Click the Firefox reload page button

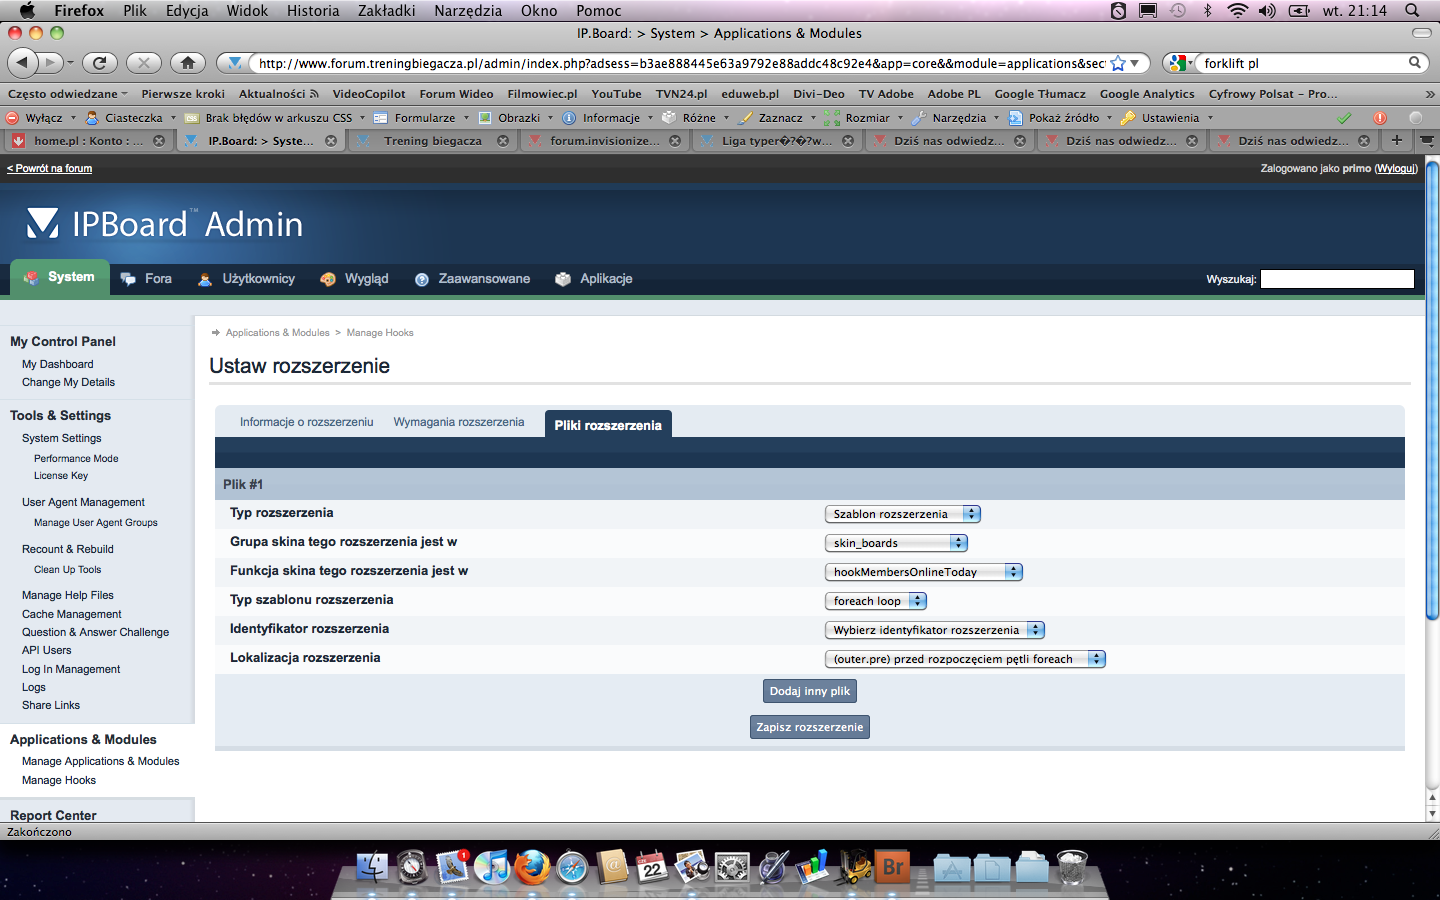[99, 63]
